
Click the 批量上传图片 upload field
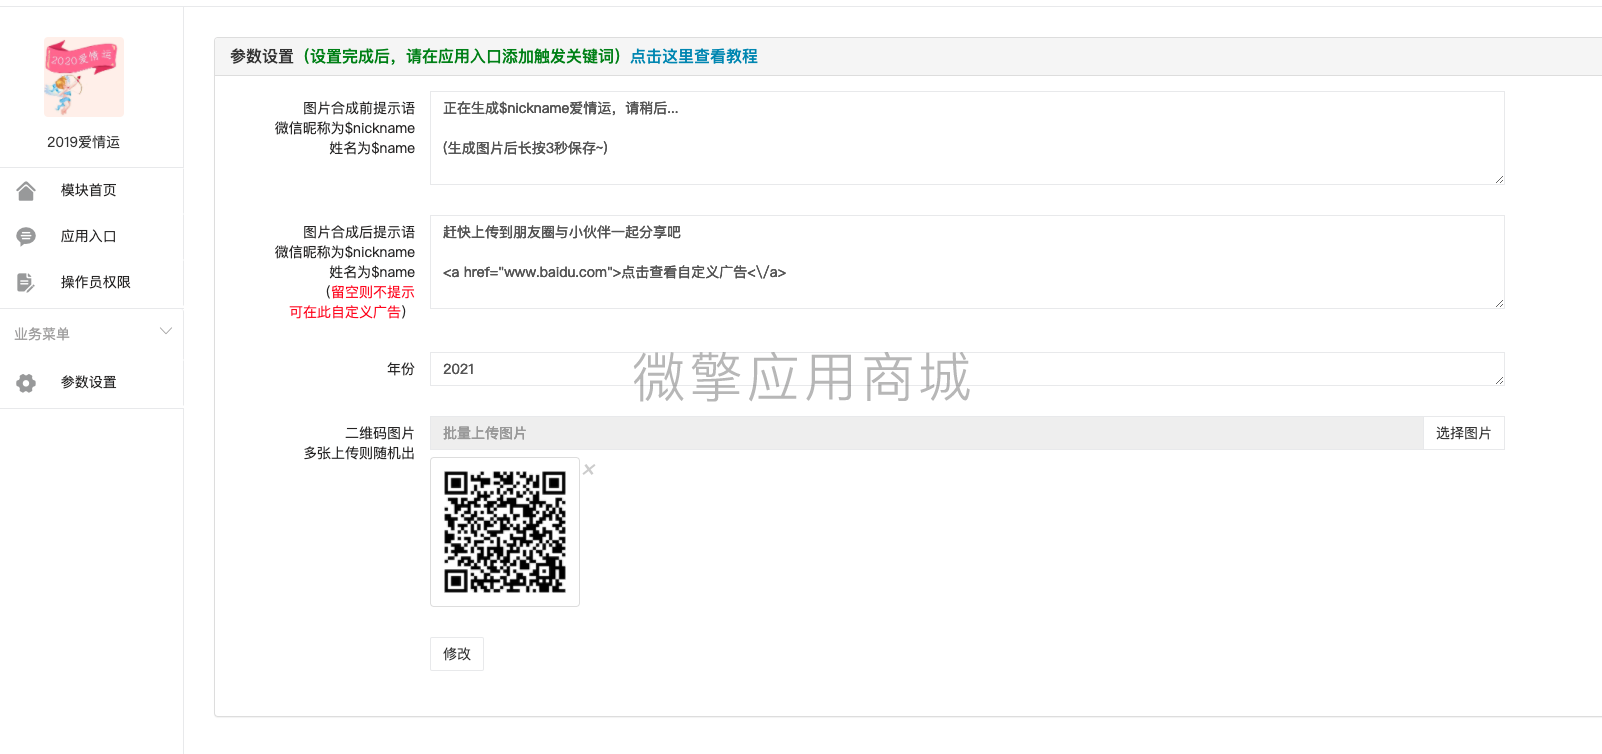pos(926,433)
